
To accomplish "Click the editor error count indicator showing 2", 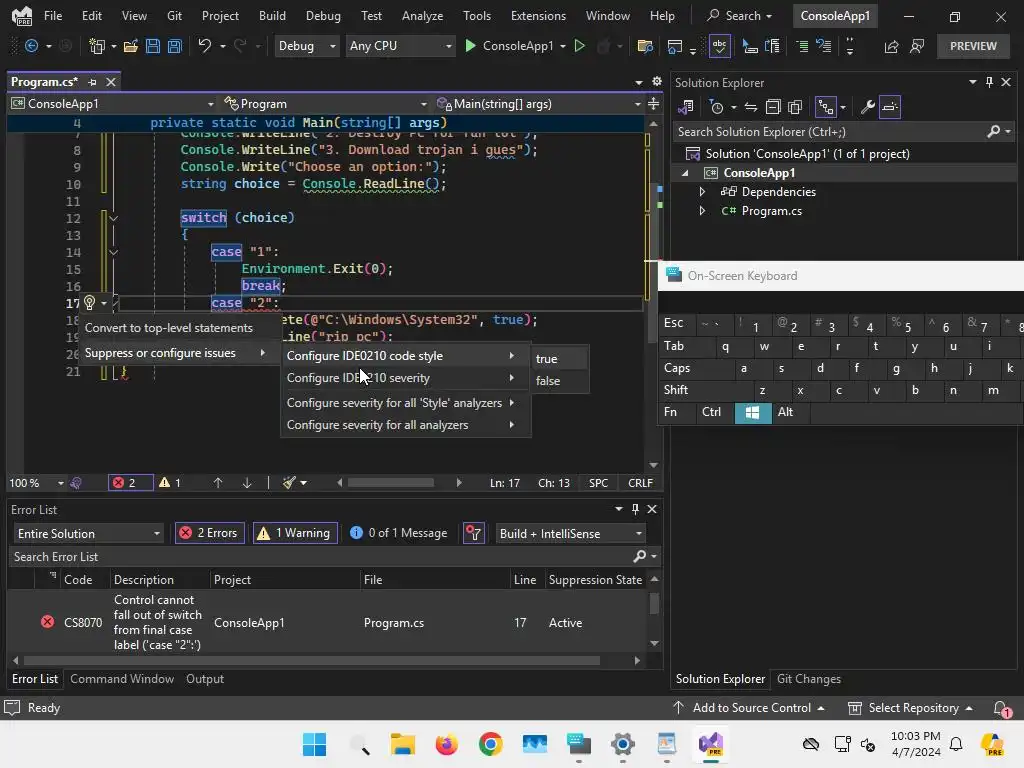I will point(129,483).
